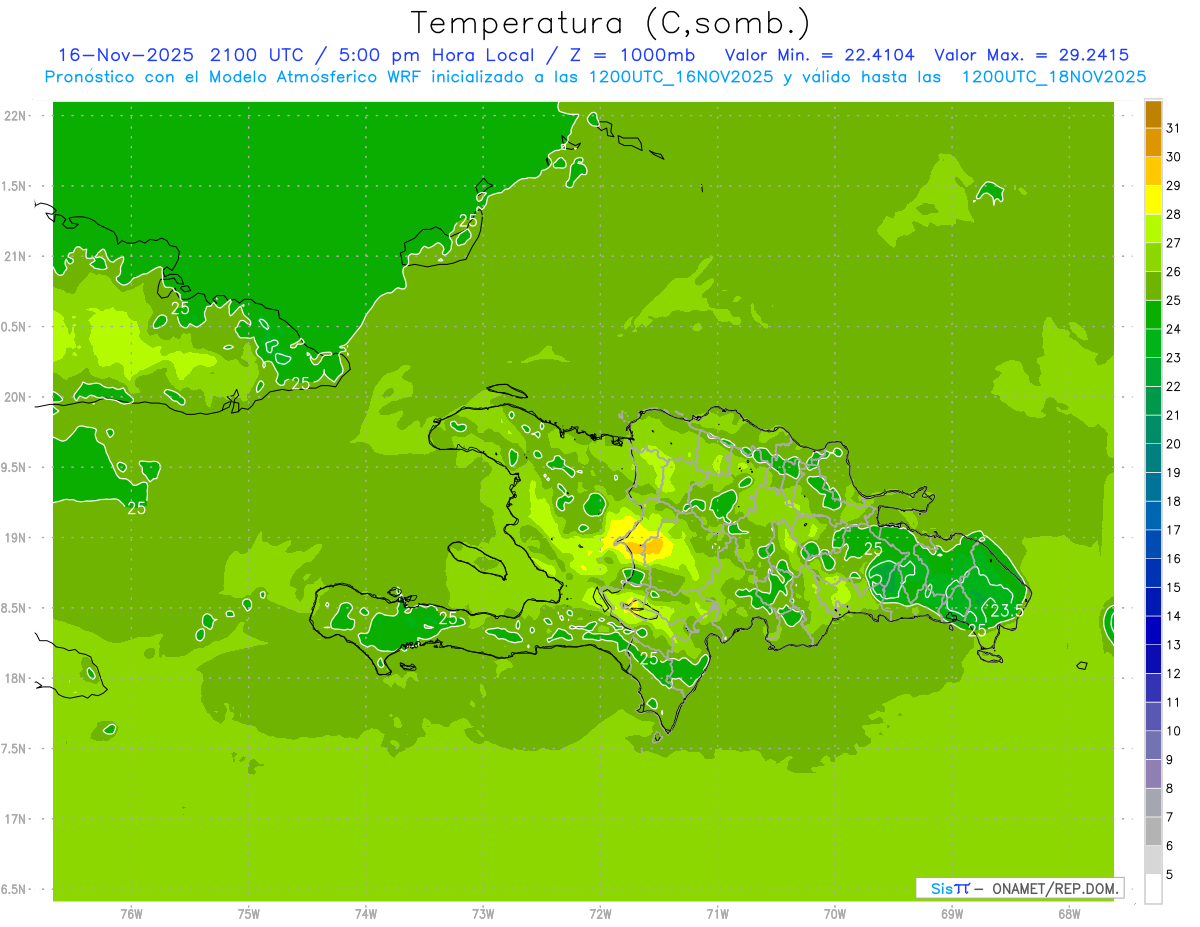Pick the orange legend swatch between 30 and 31

pos(1153,142)
